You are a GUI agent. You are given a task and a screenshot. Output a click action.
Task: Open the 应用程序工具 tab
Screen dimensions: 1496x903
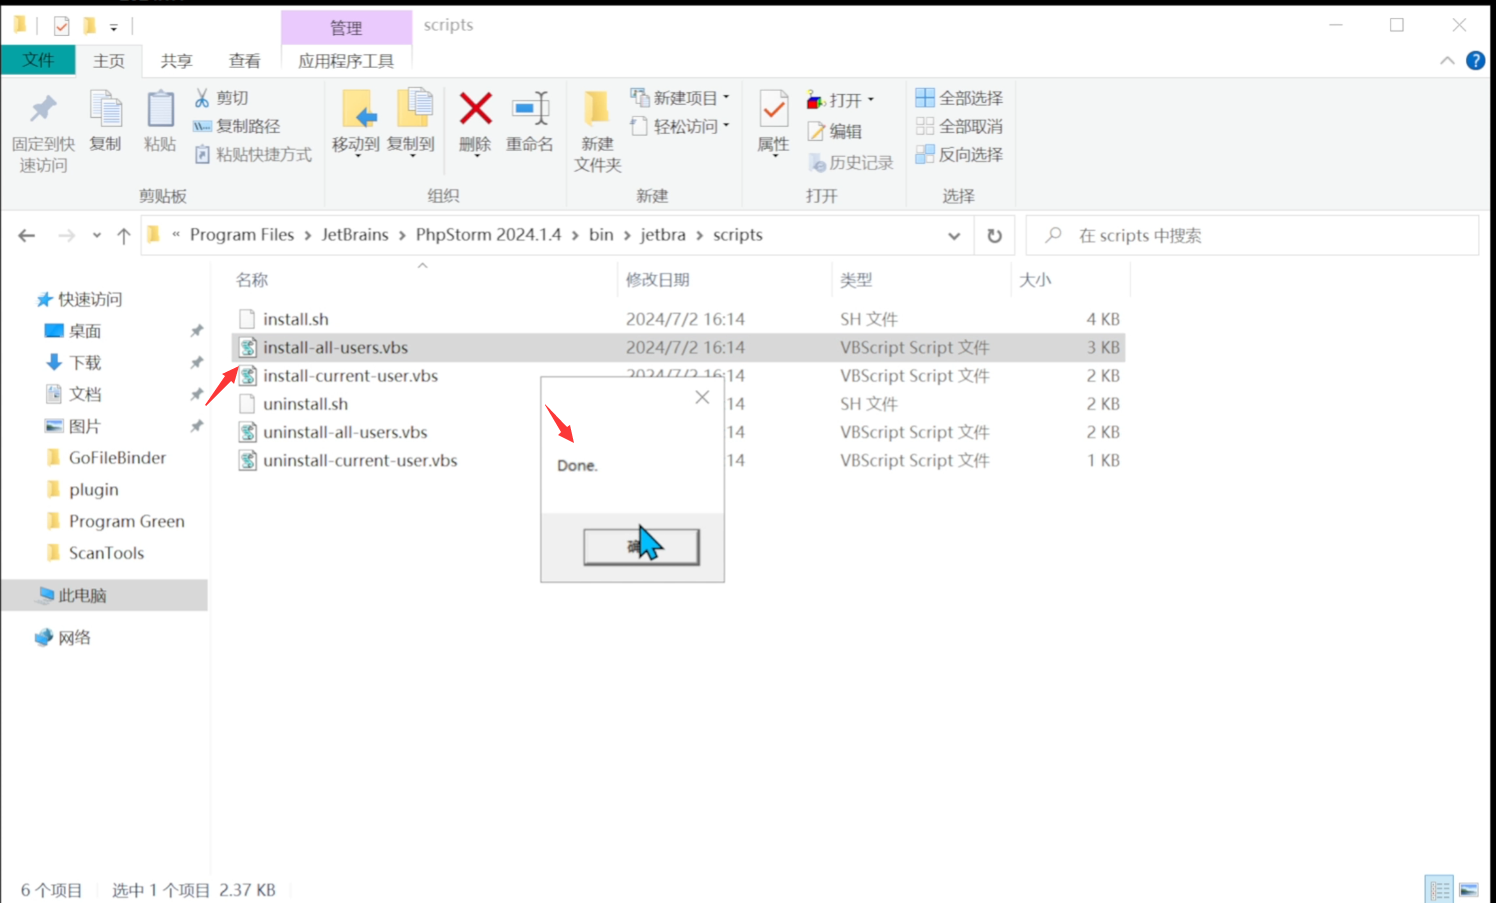(346, 61)
